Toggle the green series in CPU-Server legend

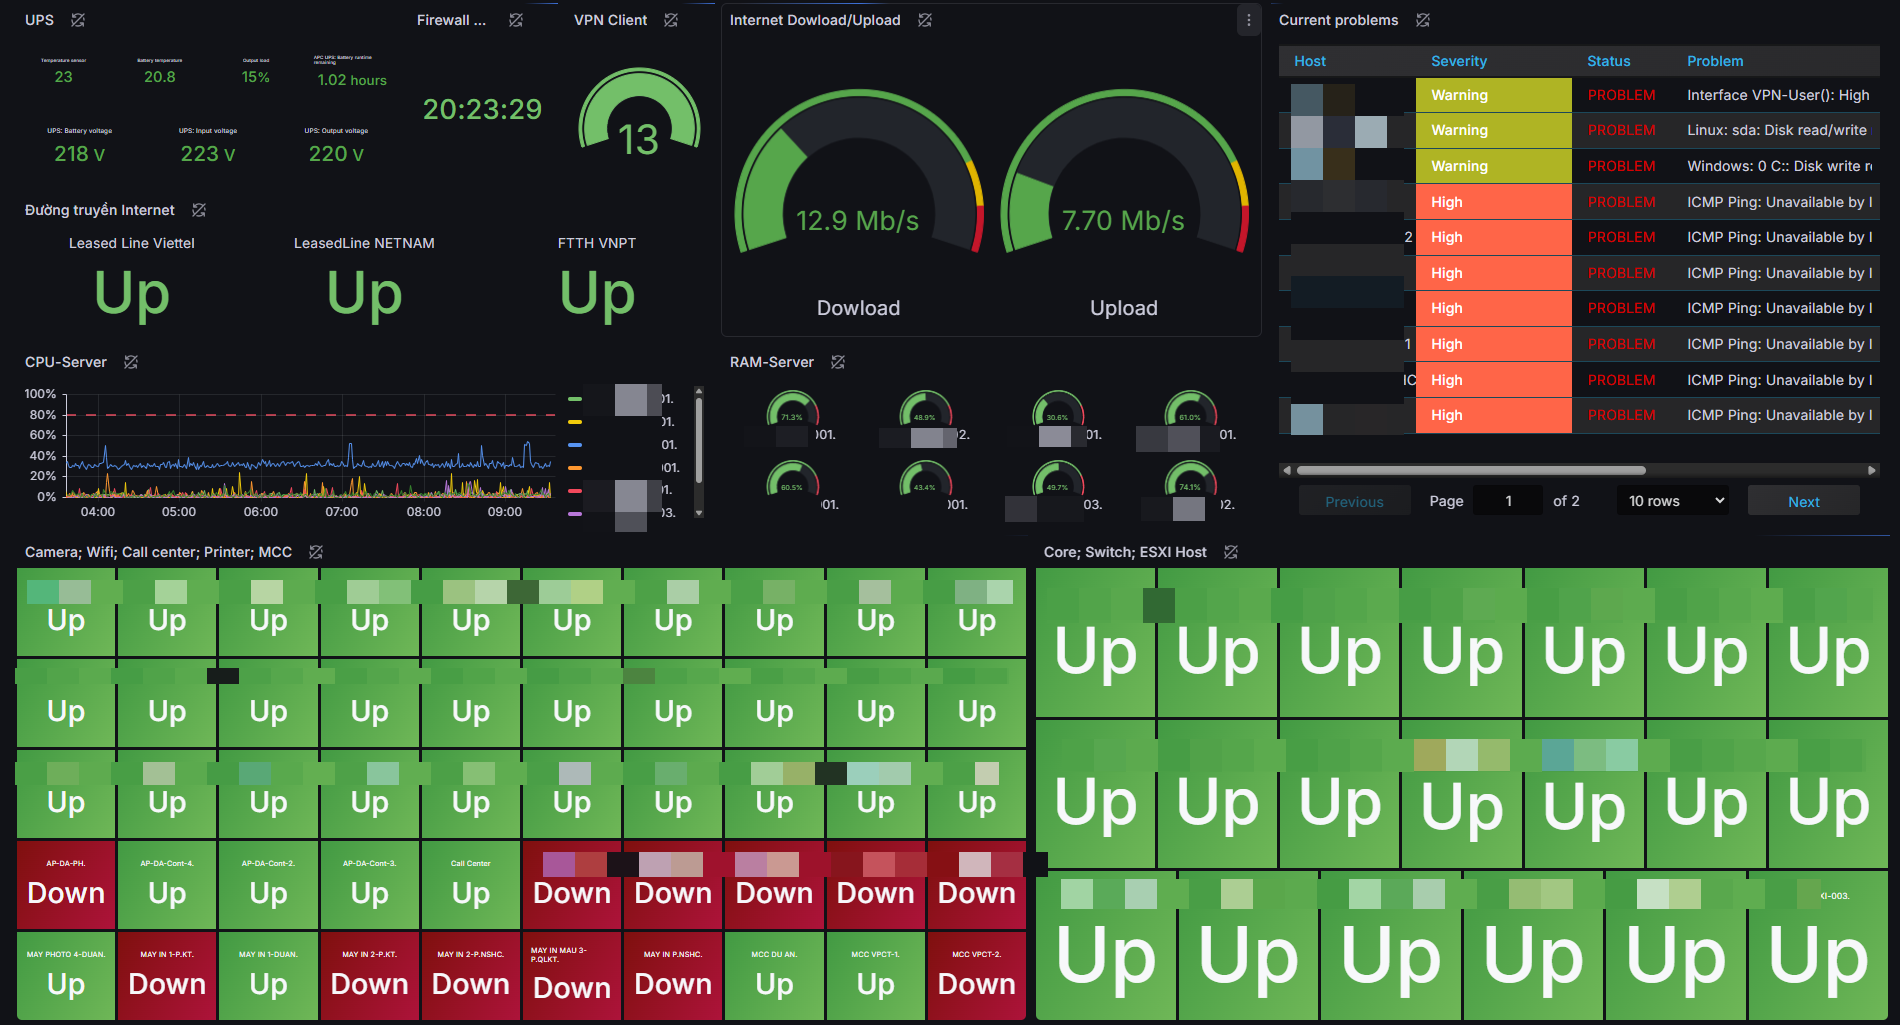click(x=575, y=399)
